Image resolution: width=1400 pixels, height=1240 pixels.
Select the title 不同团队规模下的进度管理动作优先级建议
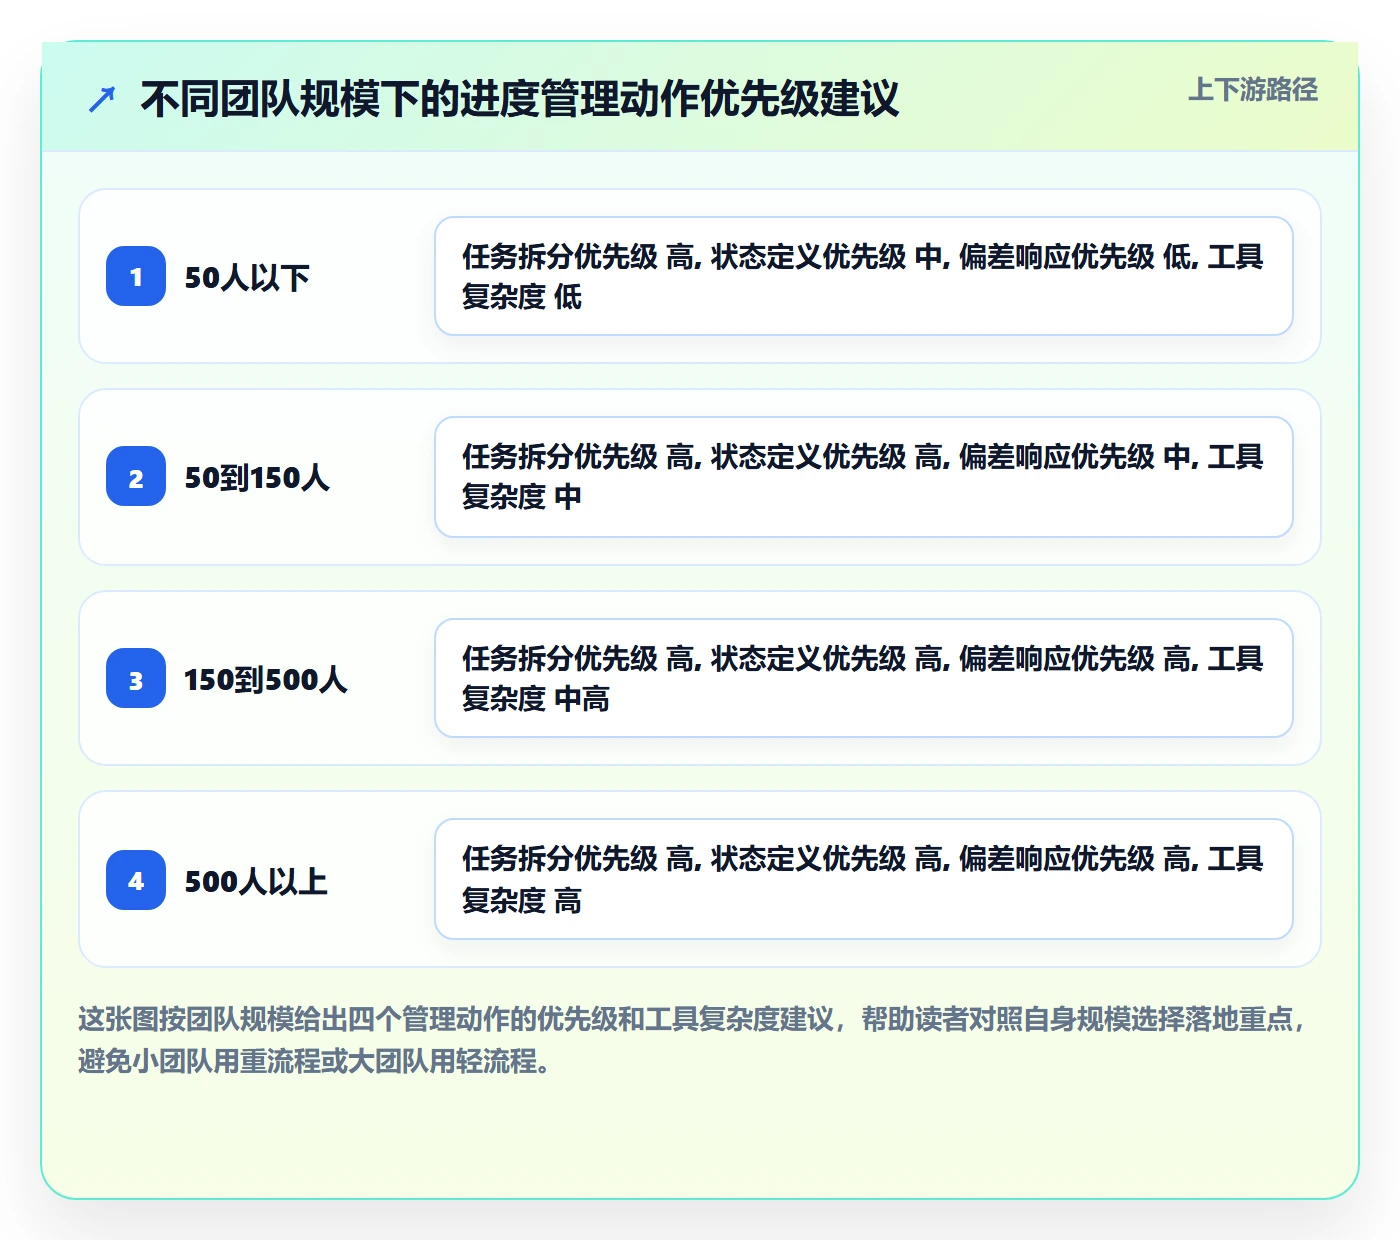(520, 99)
